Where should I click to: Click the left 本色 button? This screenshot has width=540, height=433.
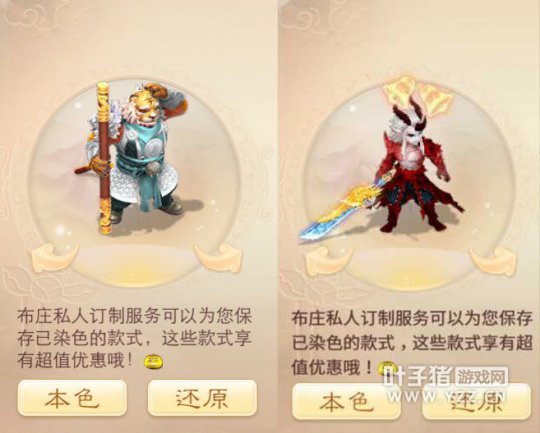72,398
